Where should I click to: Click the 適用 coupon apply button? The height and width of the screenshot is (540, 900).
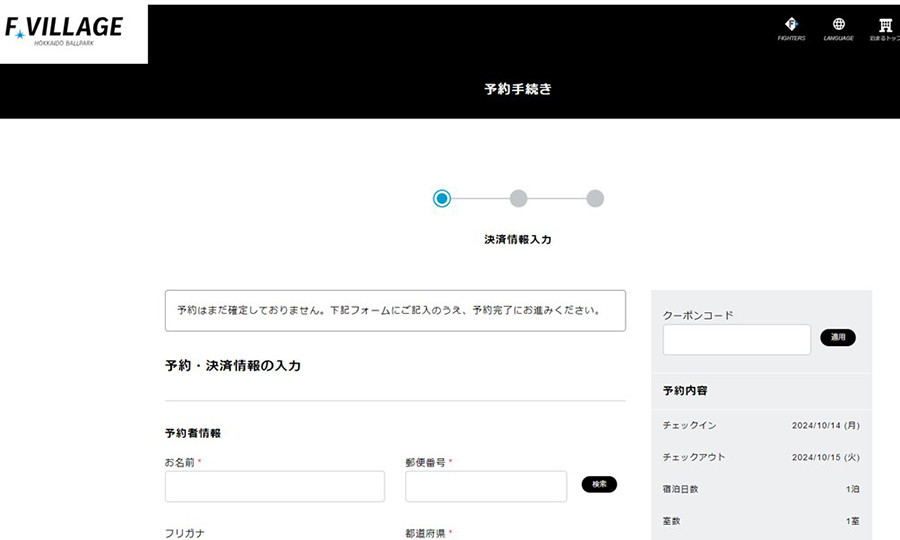click(x=838, y=337)
